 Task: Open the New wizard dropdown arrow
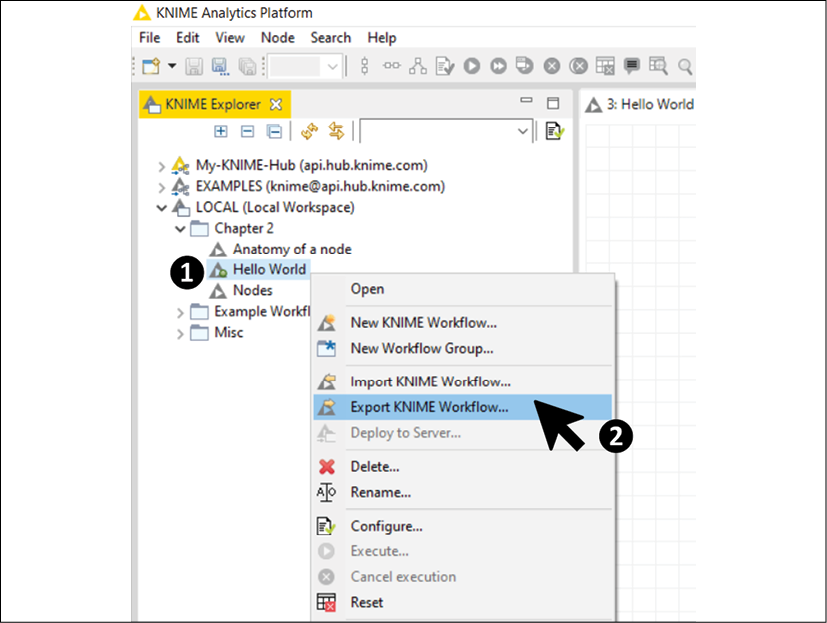172,66
